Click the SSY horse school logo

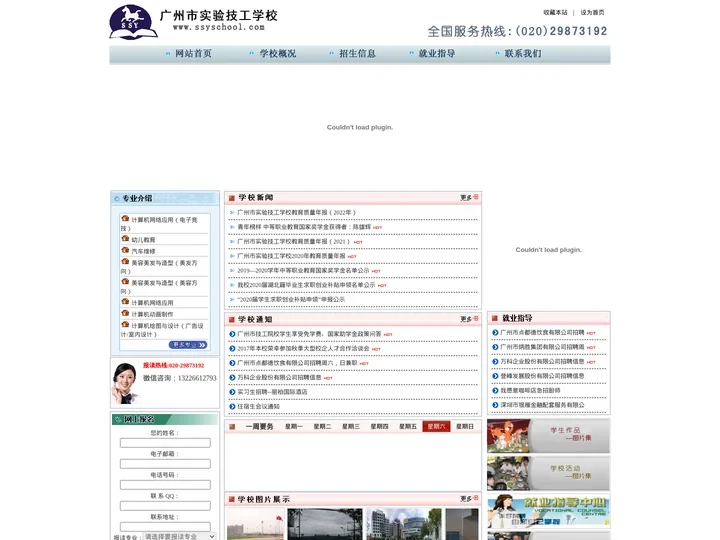[x=134, y=22]
